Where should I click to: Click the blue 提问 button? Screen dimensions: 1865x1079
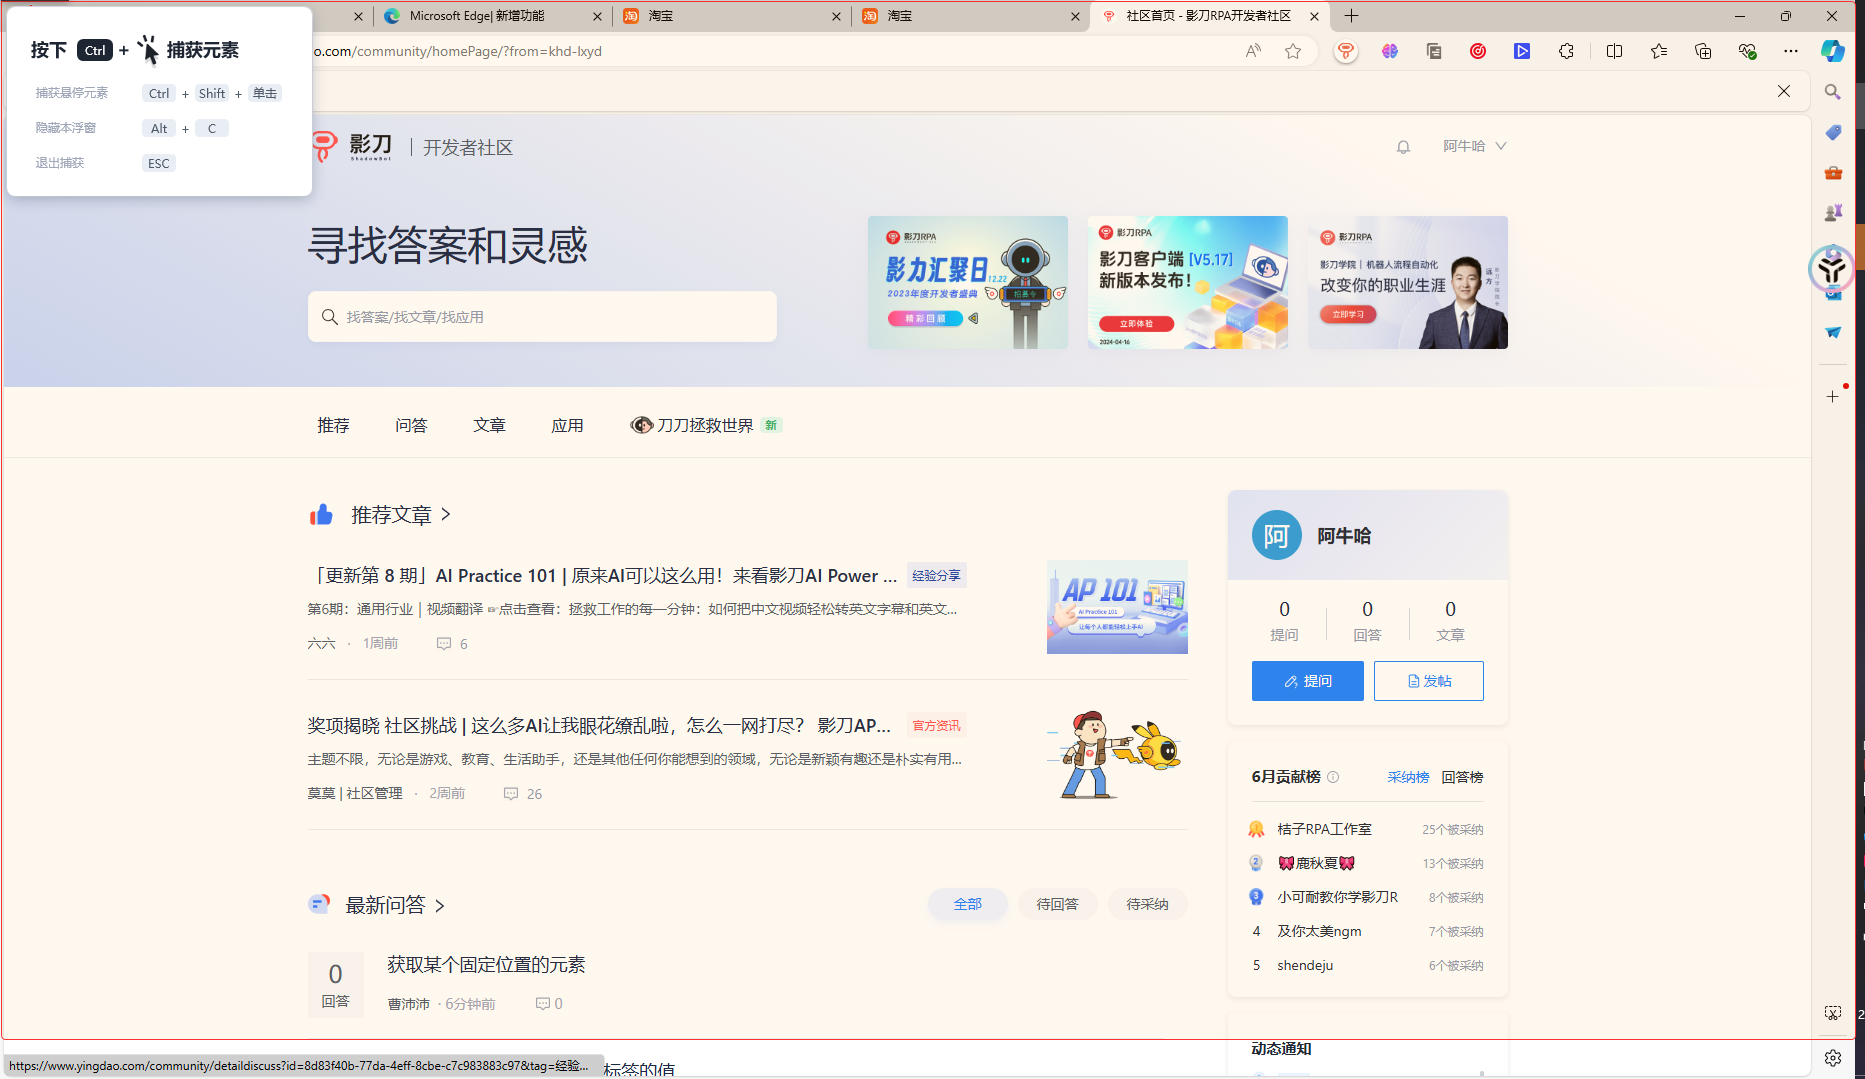[1307, 681]
